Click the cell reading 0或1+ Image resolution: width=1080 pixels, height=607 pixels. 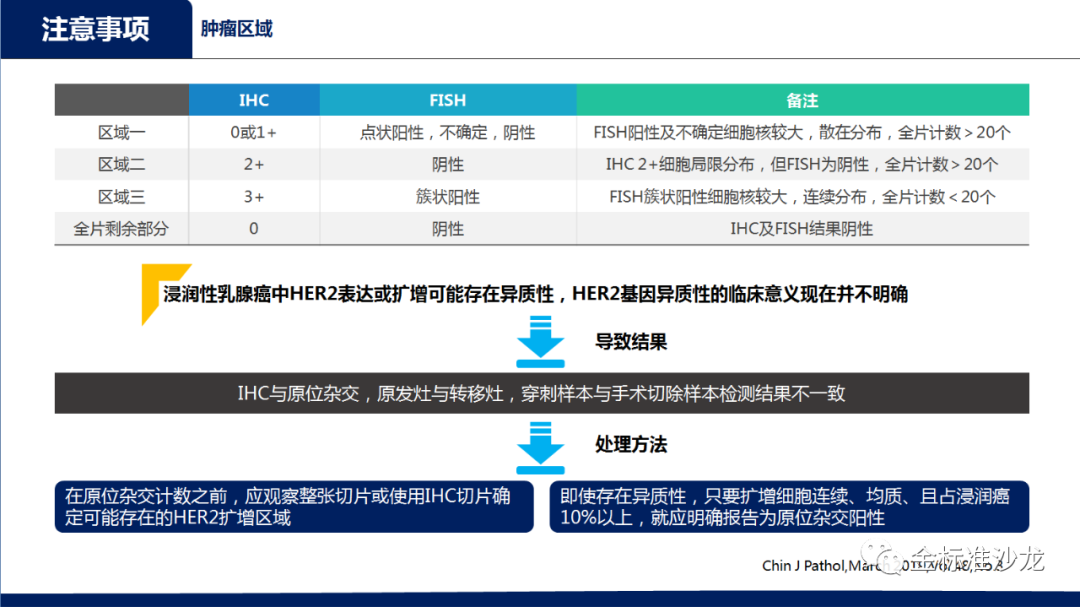pos(254,132)
